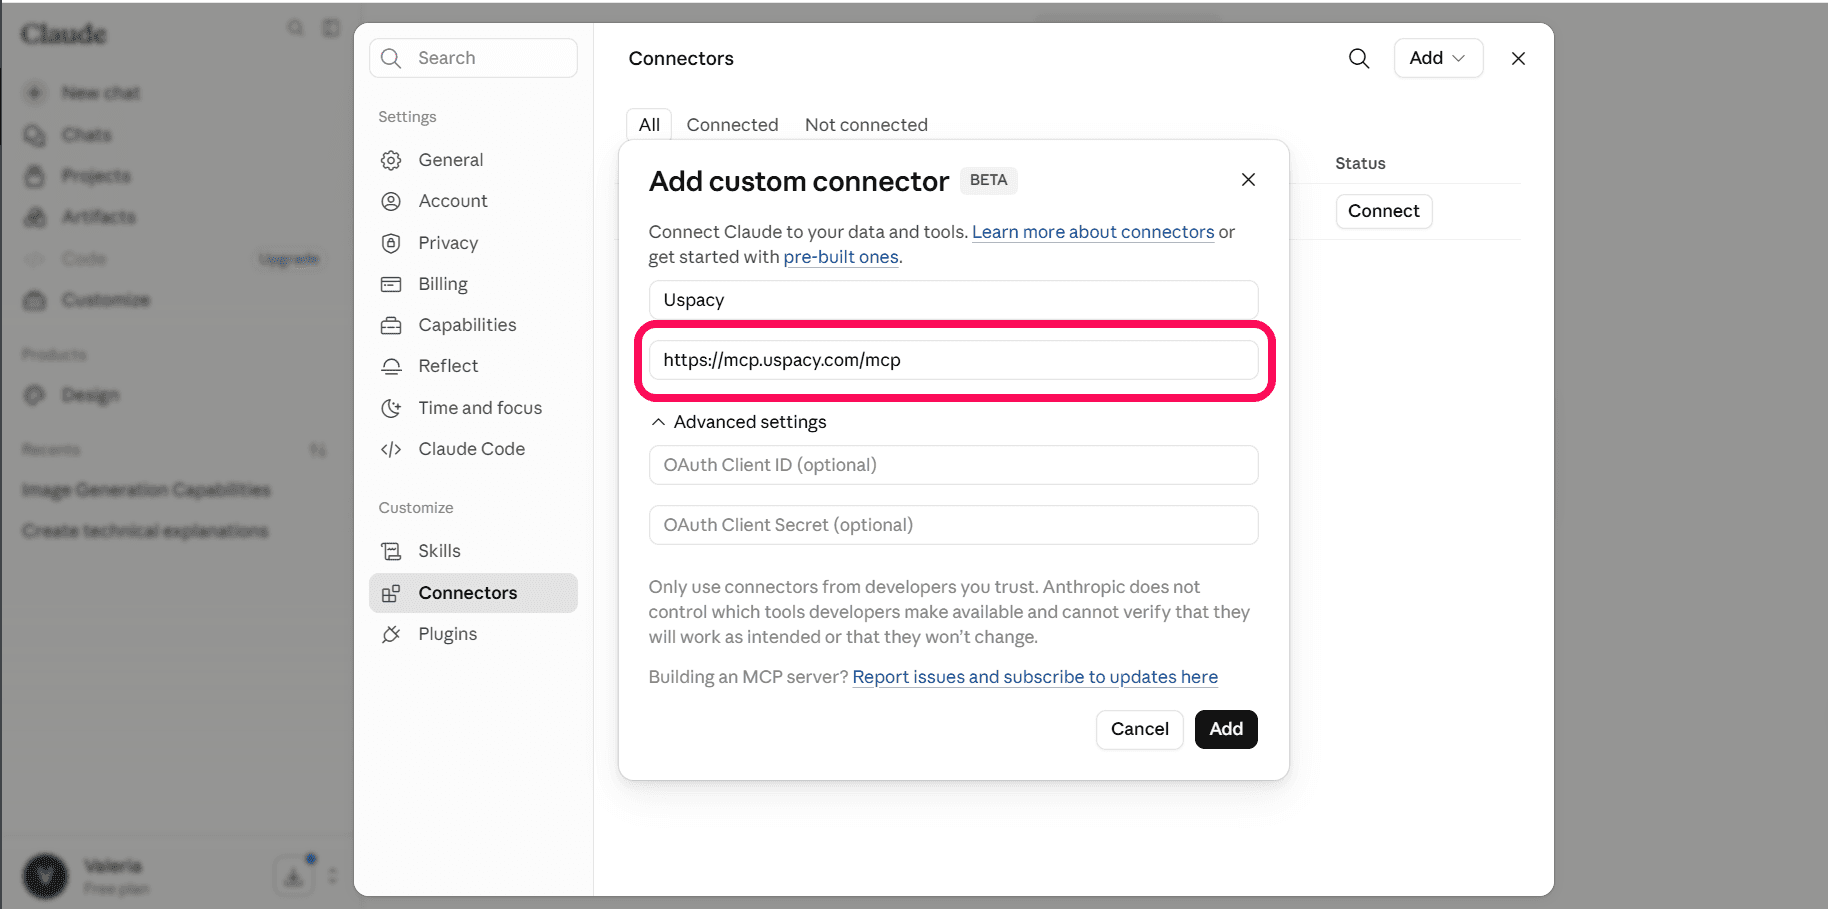Viewport: 1828px width, 909px height.
Task: Click the filter icon beside Recents
Action: 318,450
